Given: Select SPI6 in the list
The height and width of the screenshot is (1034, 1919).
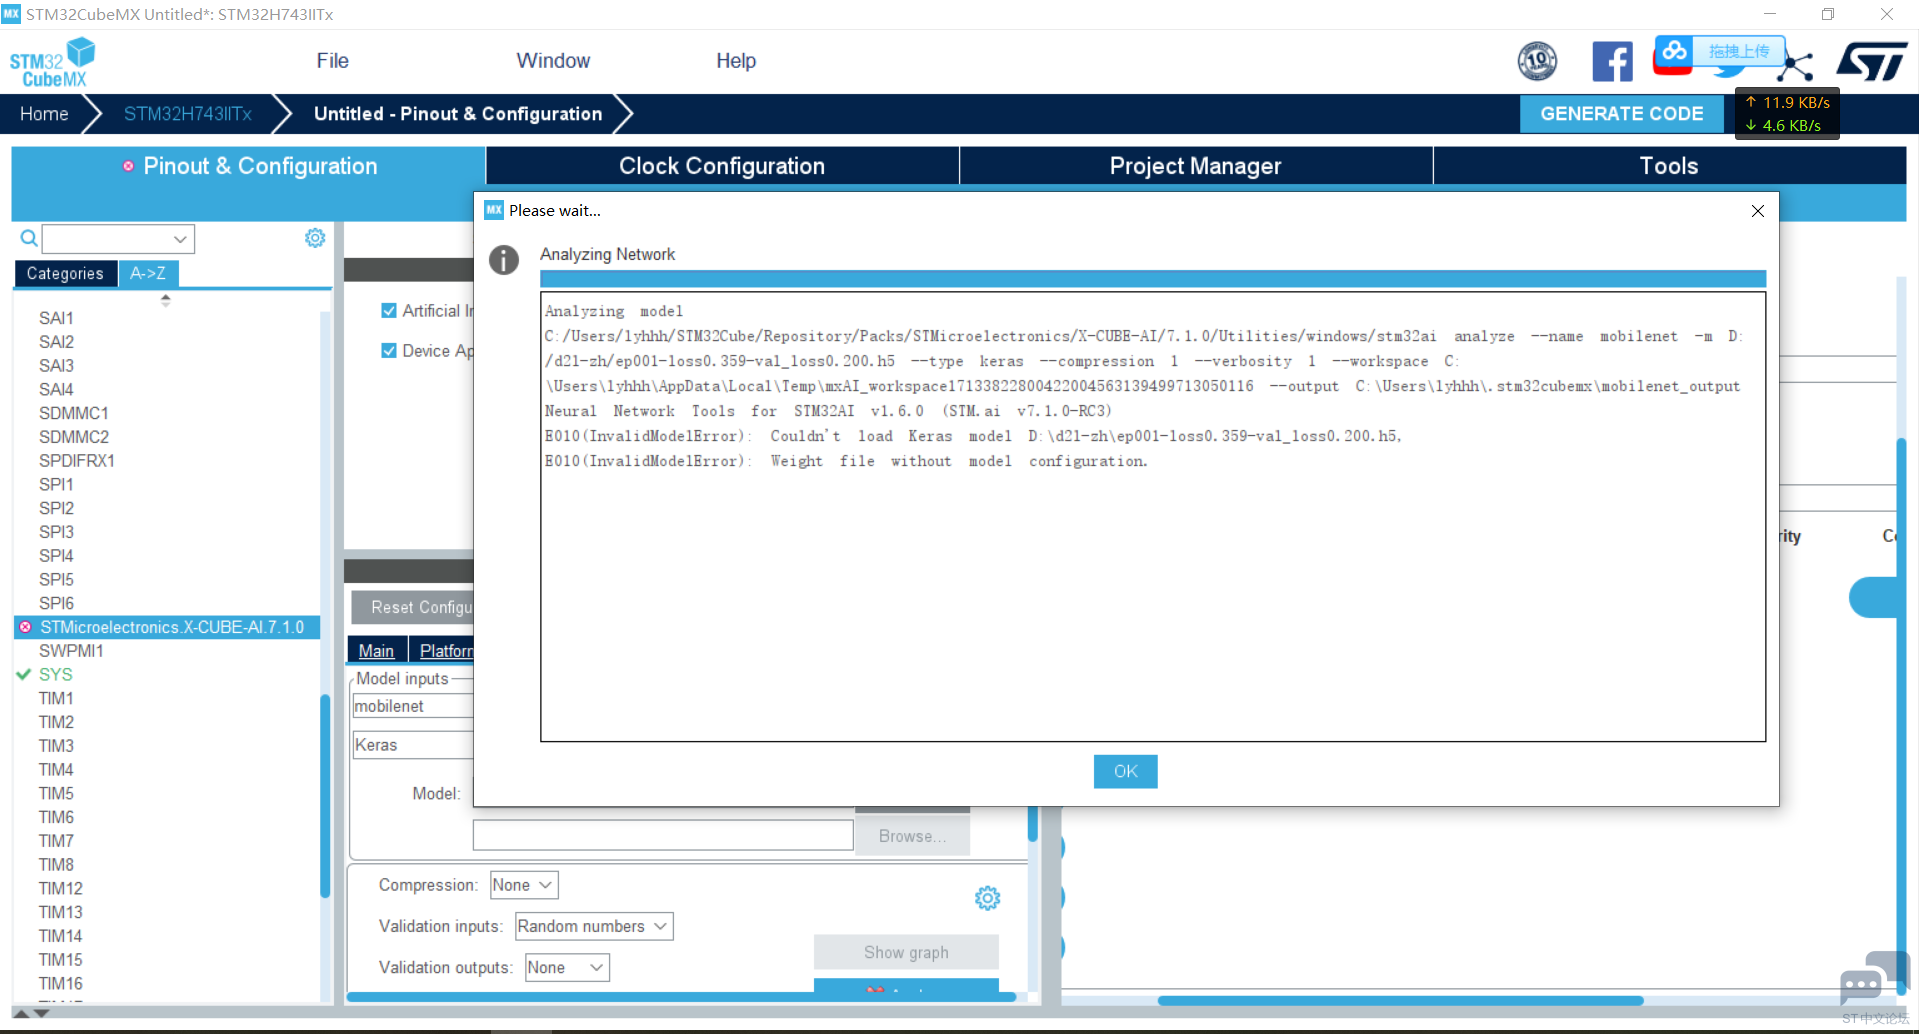Looking at the screenshot, I should [56, 603].
